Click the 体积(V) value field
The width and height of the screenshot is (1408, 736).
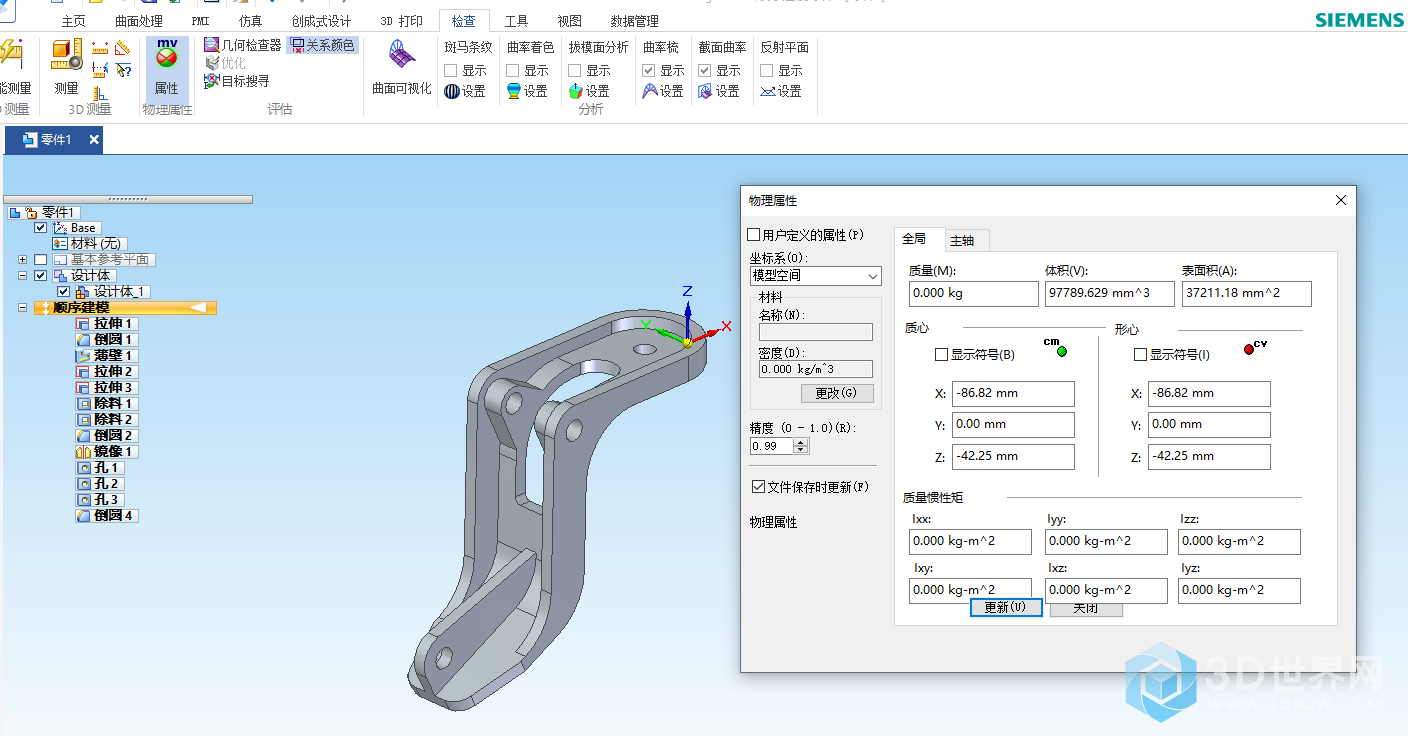pyautogui.click(x=1110, y=293)
